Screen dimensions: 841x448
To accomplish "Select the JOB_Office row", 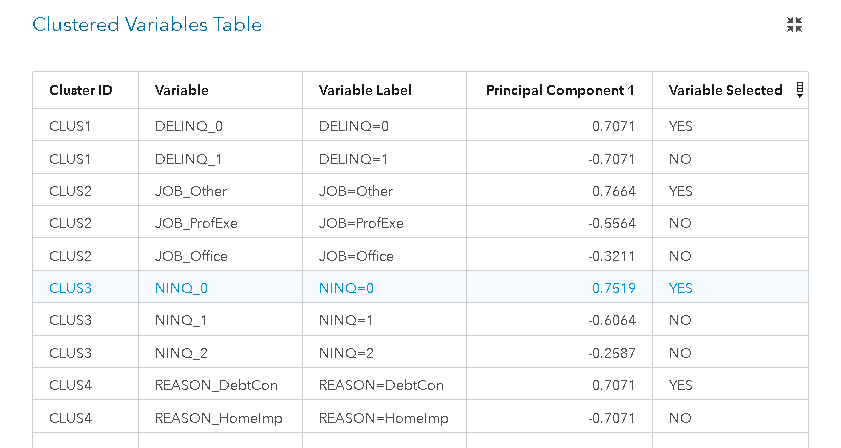I will (420, 256).
